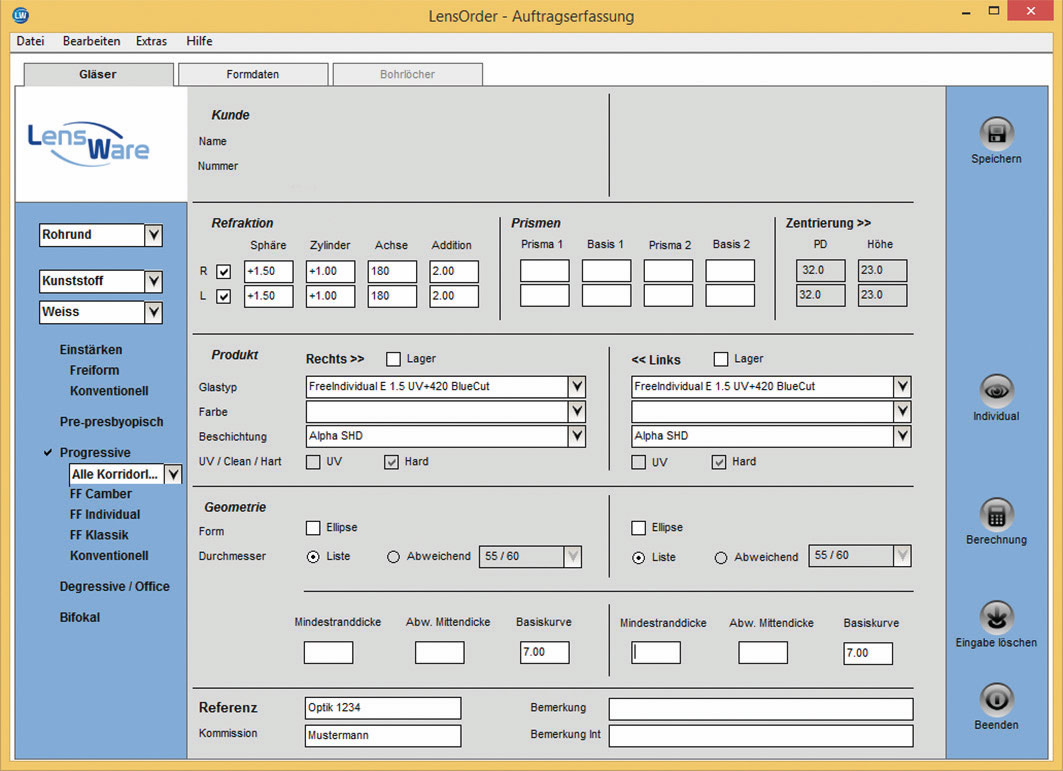Click the LensWare logo

tap(88, 144)
